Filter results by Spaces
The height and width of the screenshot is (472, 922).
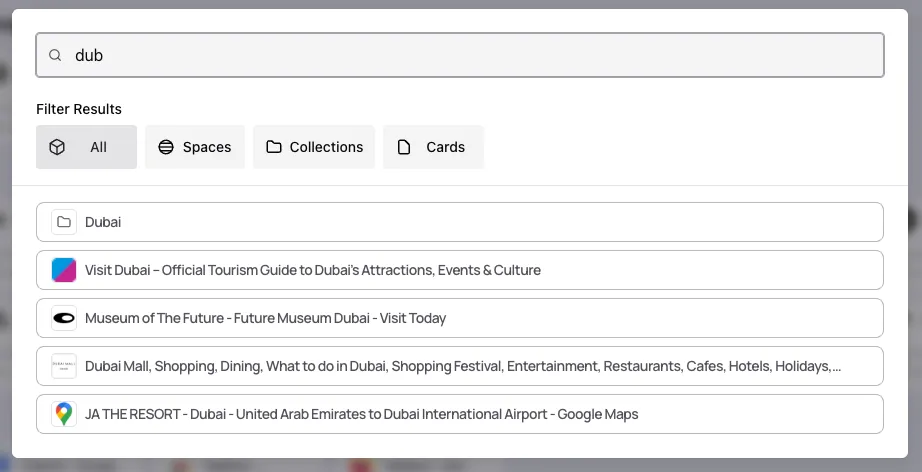point(195,147)
